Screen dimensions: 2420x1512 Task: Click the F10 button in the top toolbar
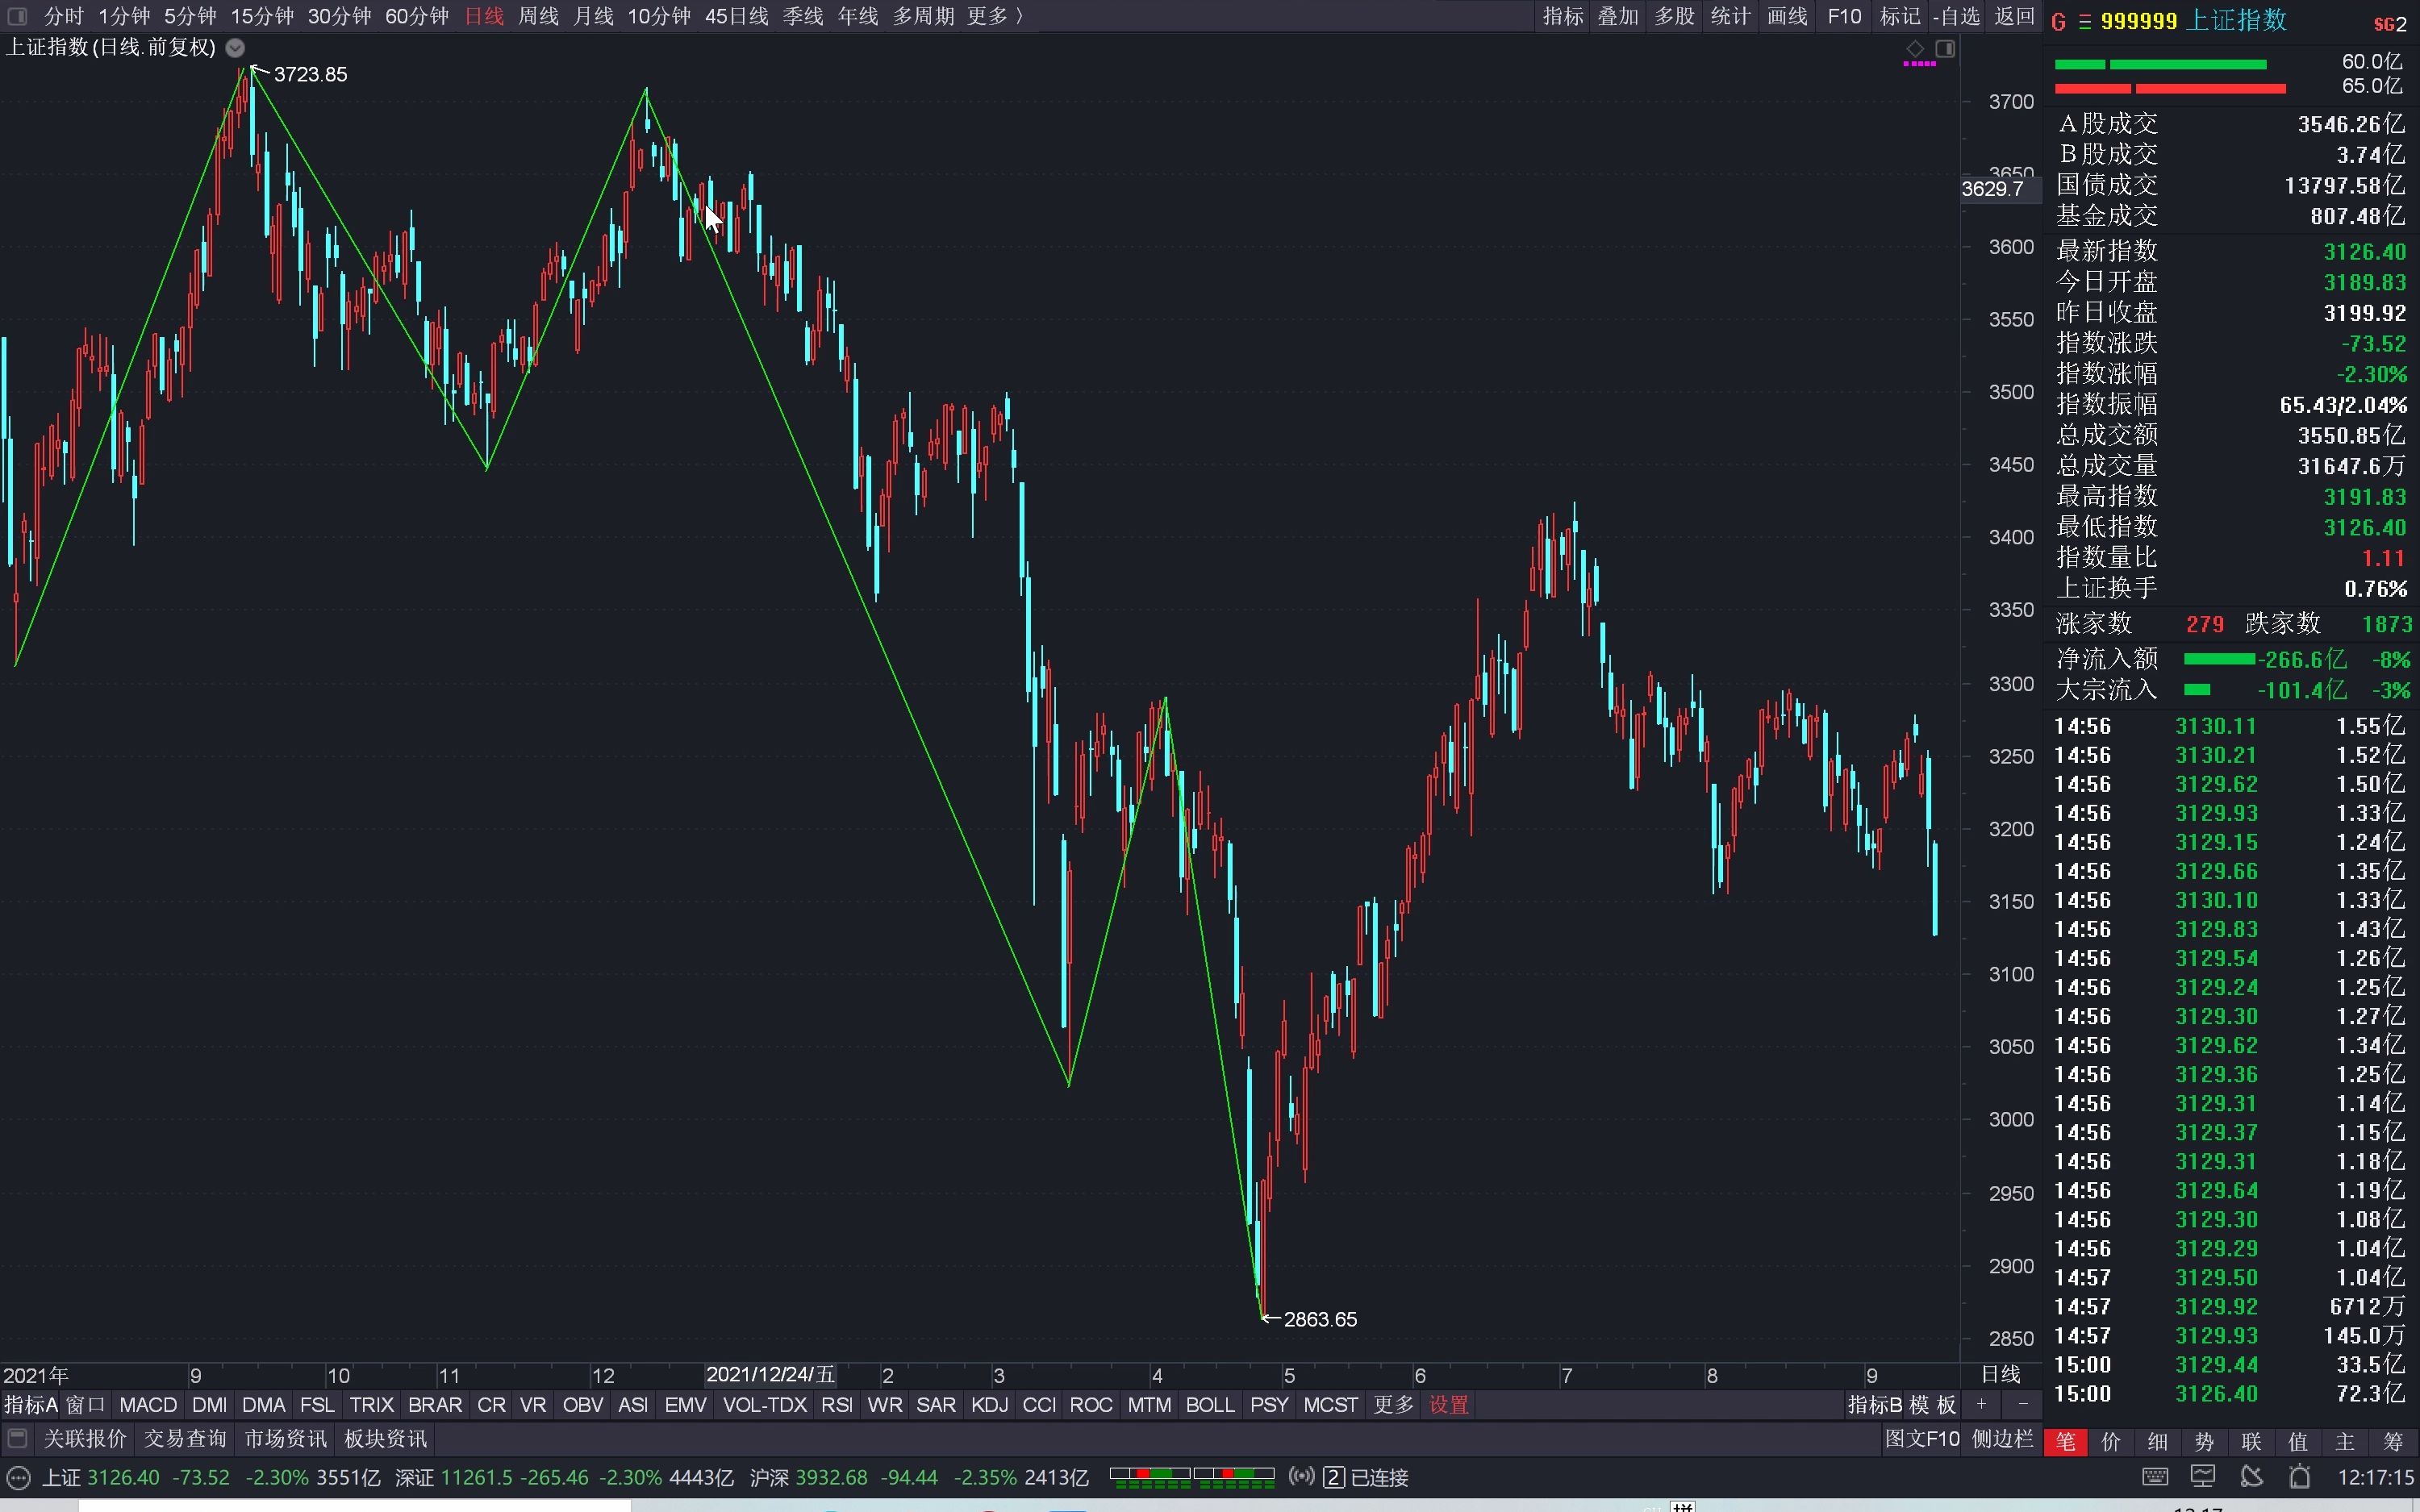click(x=1844, y=16)
